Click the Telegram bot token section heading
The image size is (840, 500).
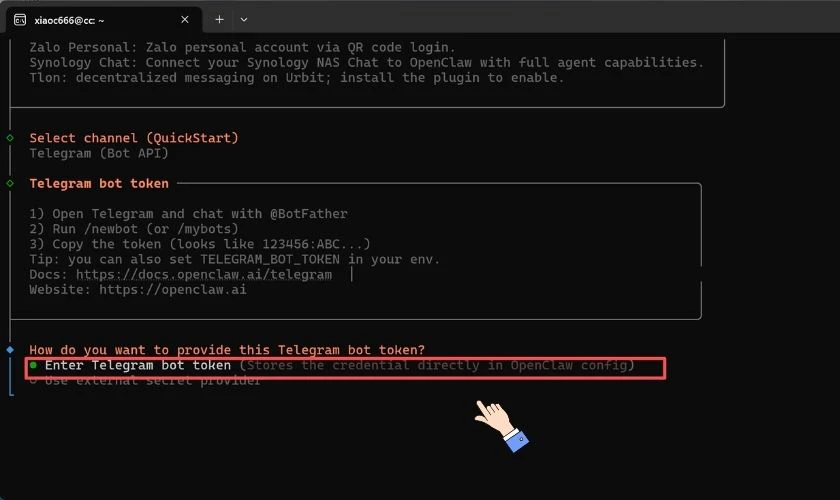point(99,184)
